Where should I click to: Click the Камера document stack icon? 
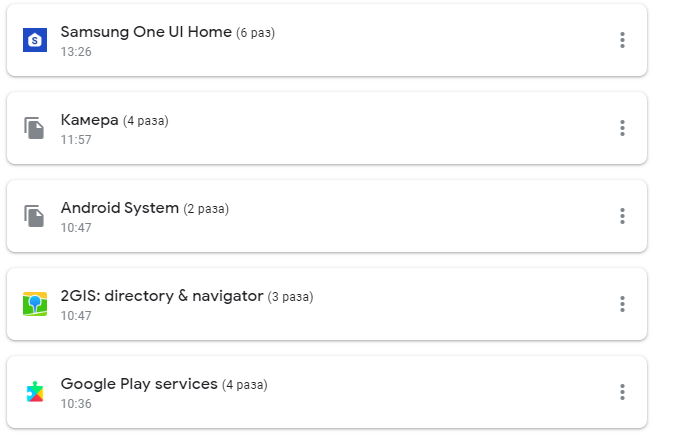[34, 128]
